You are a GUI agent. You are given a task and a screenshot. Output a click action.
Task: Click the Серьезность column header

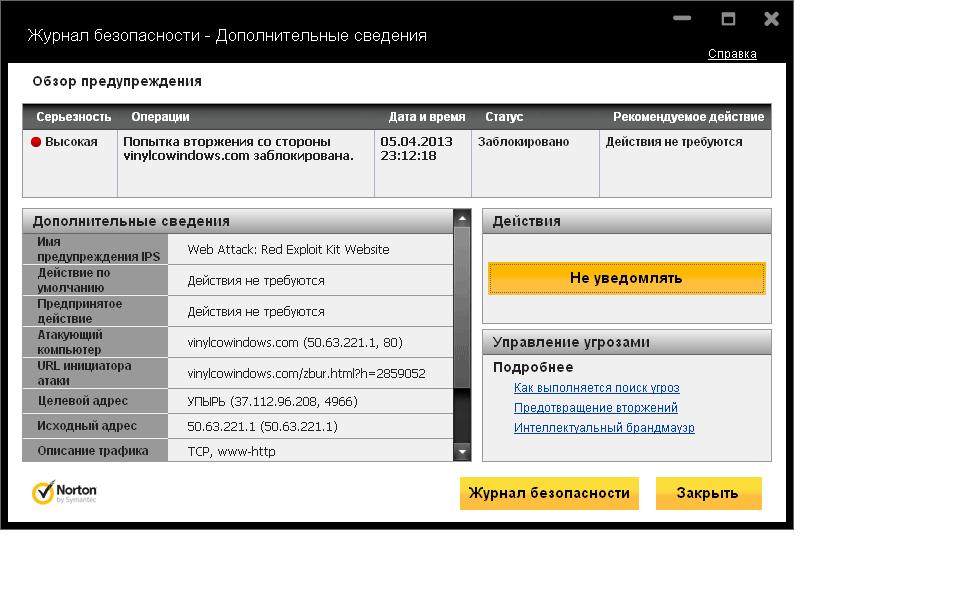click(x=74, y=117)
